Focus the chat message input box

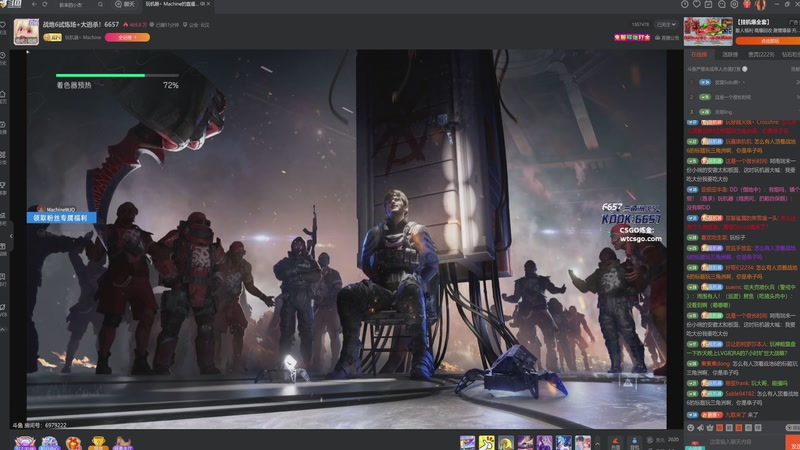[x=745, y=442]
